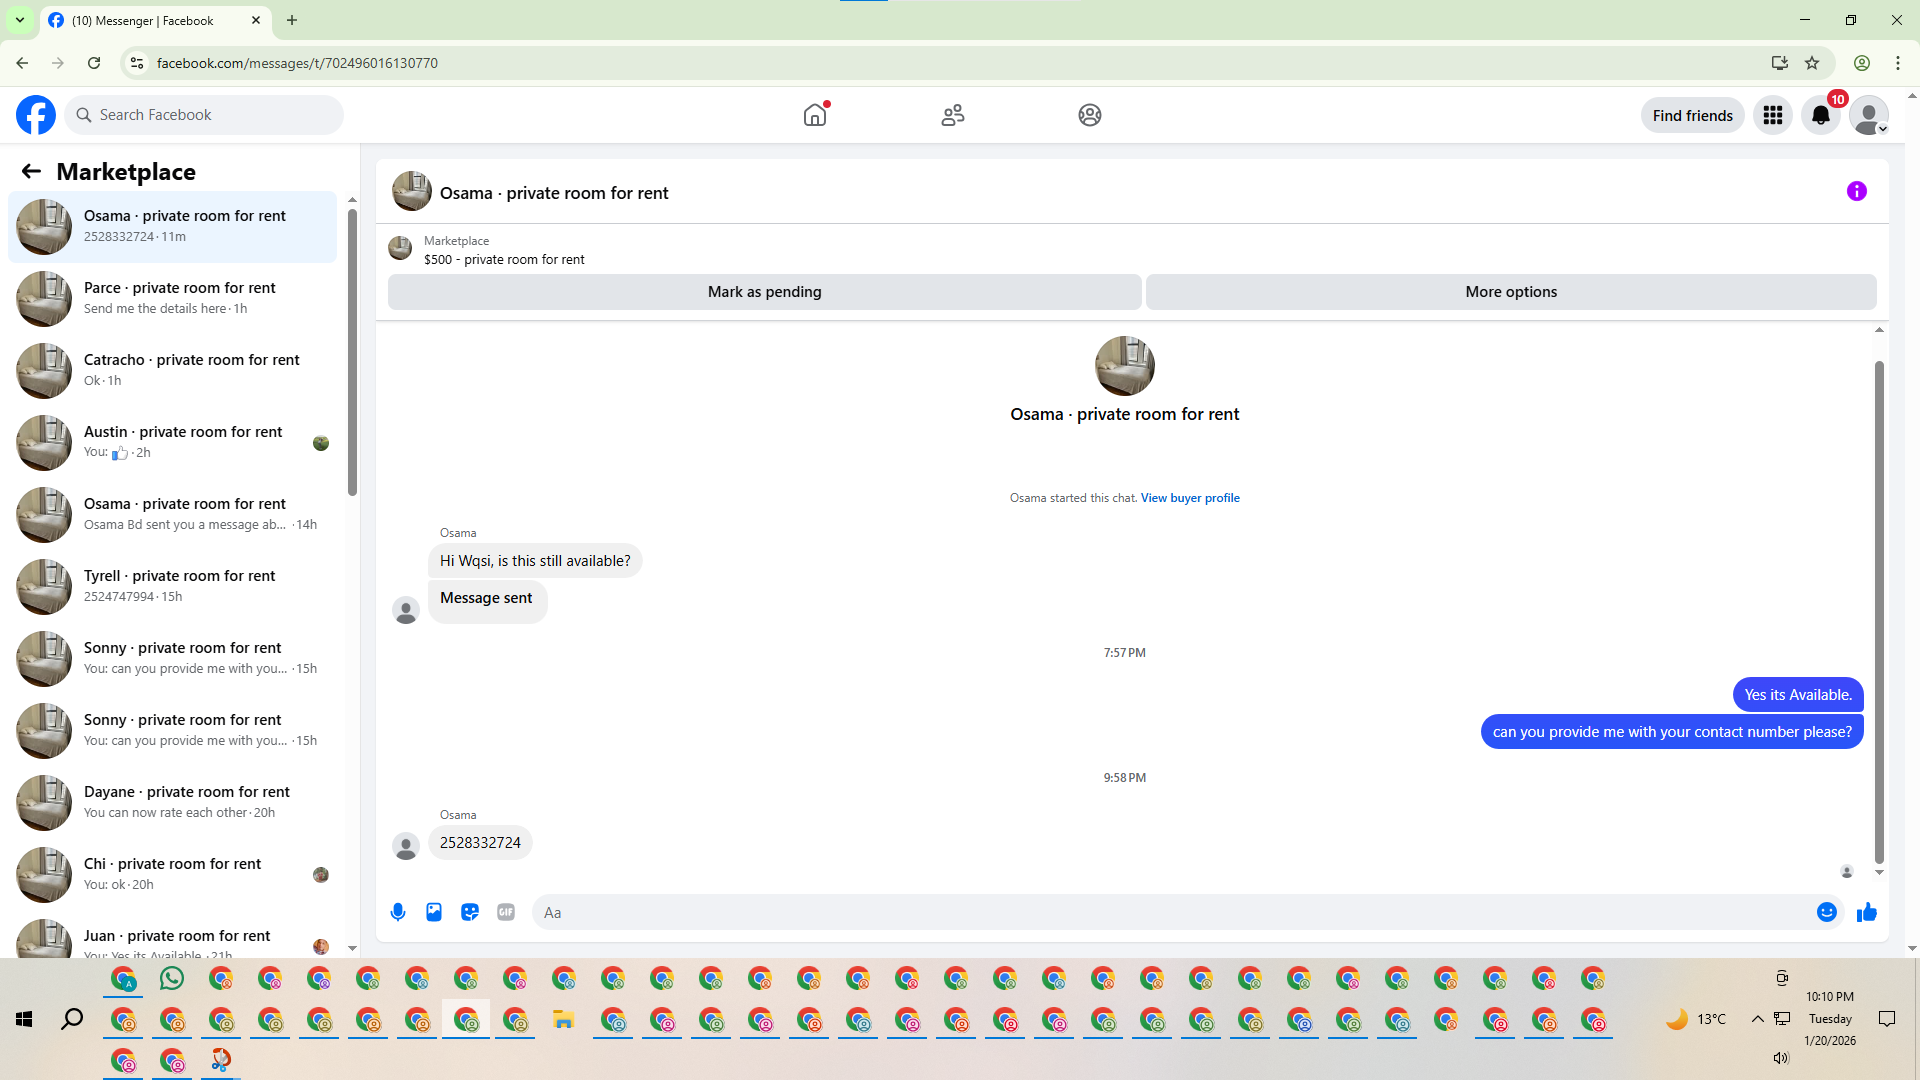
Task: Click the 'Yes its Available.' message bubble
Action: (x=1798, y=695)
